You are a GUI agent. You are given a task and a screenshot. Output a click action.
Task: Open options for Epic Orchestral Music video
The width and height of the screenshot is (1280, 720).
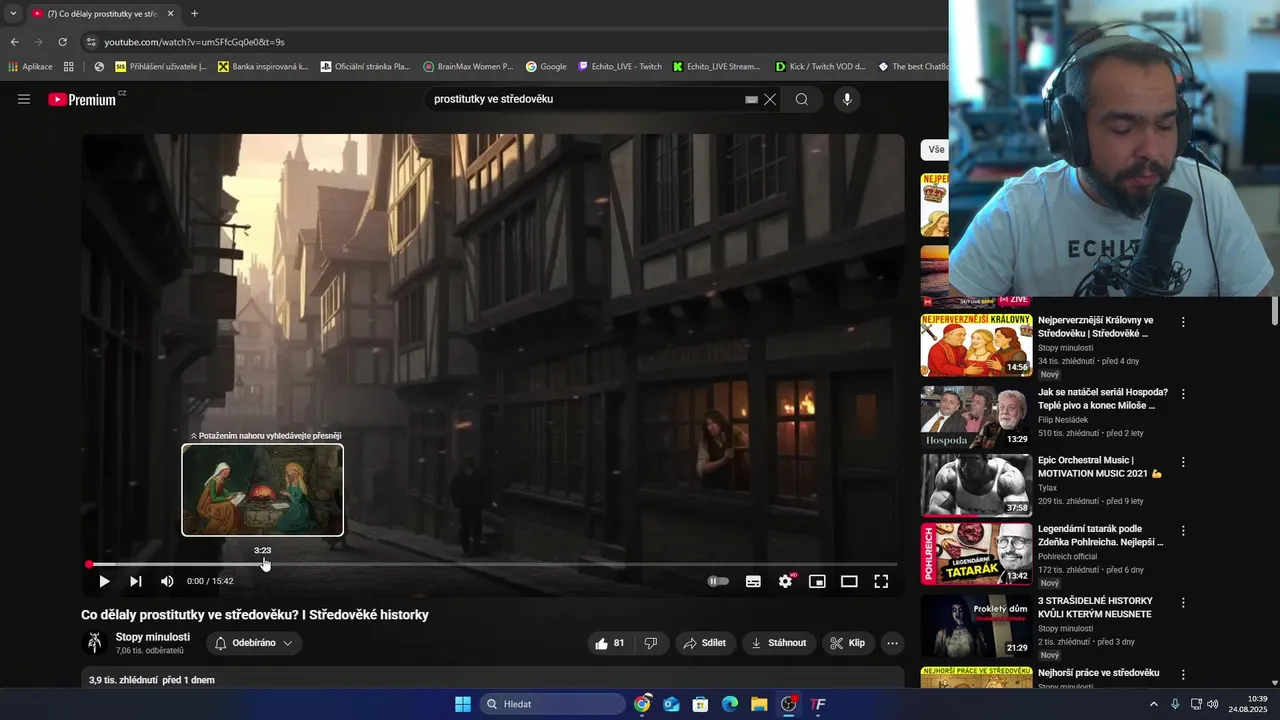pyautogui.click(x=1183, y=462)
